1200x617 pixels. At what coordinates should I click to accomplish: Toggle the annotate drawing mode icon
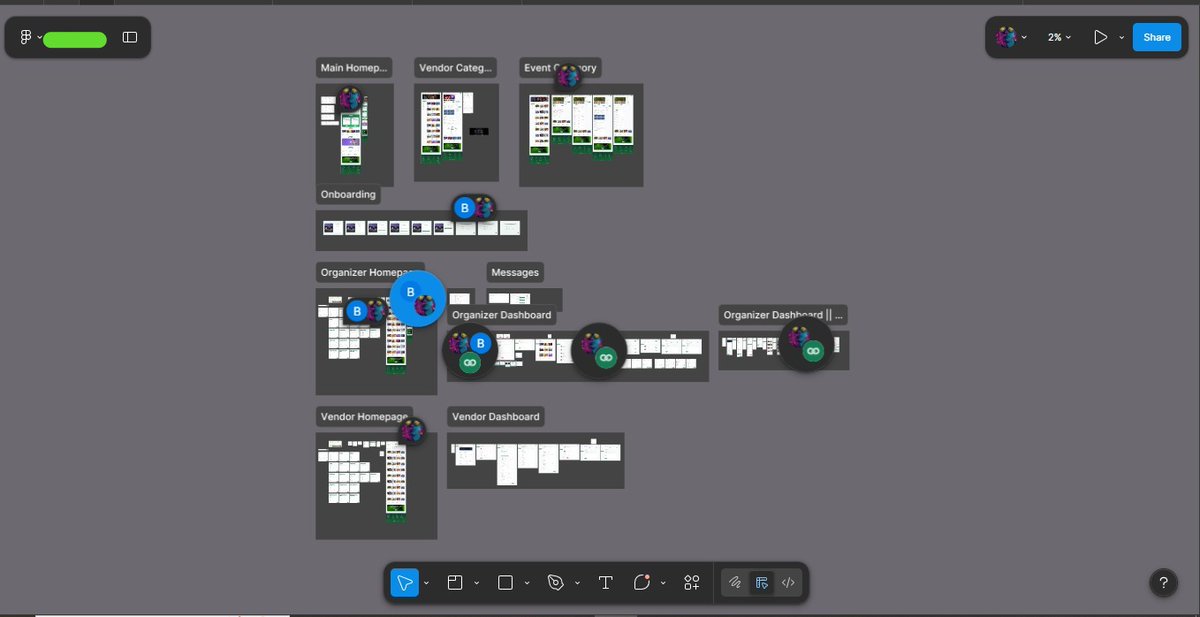[x=735, y=582]
